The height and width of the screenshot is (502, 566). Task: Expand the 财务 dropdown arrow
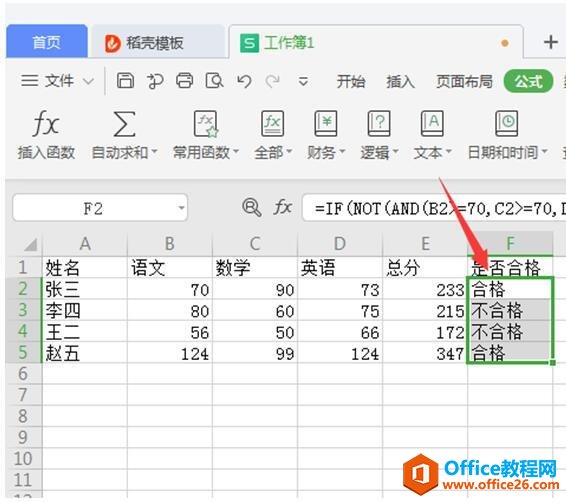342,152
